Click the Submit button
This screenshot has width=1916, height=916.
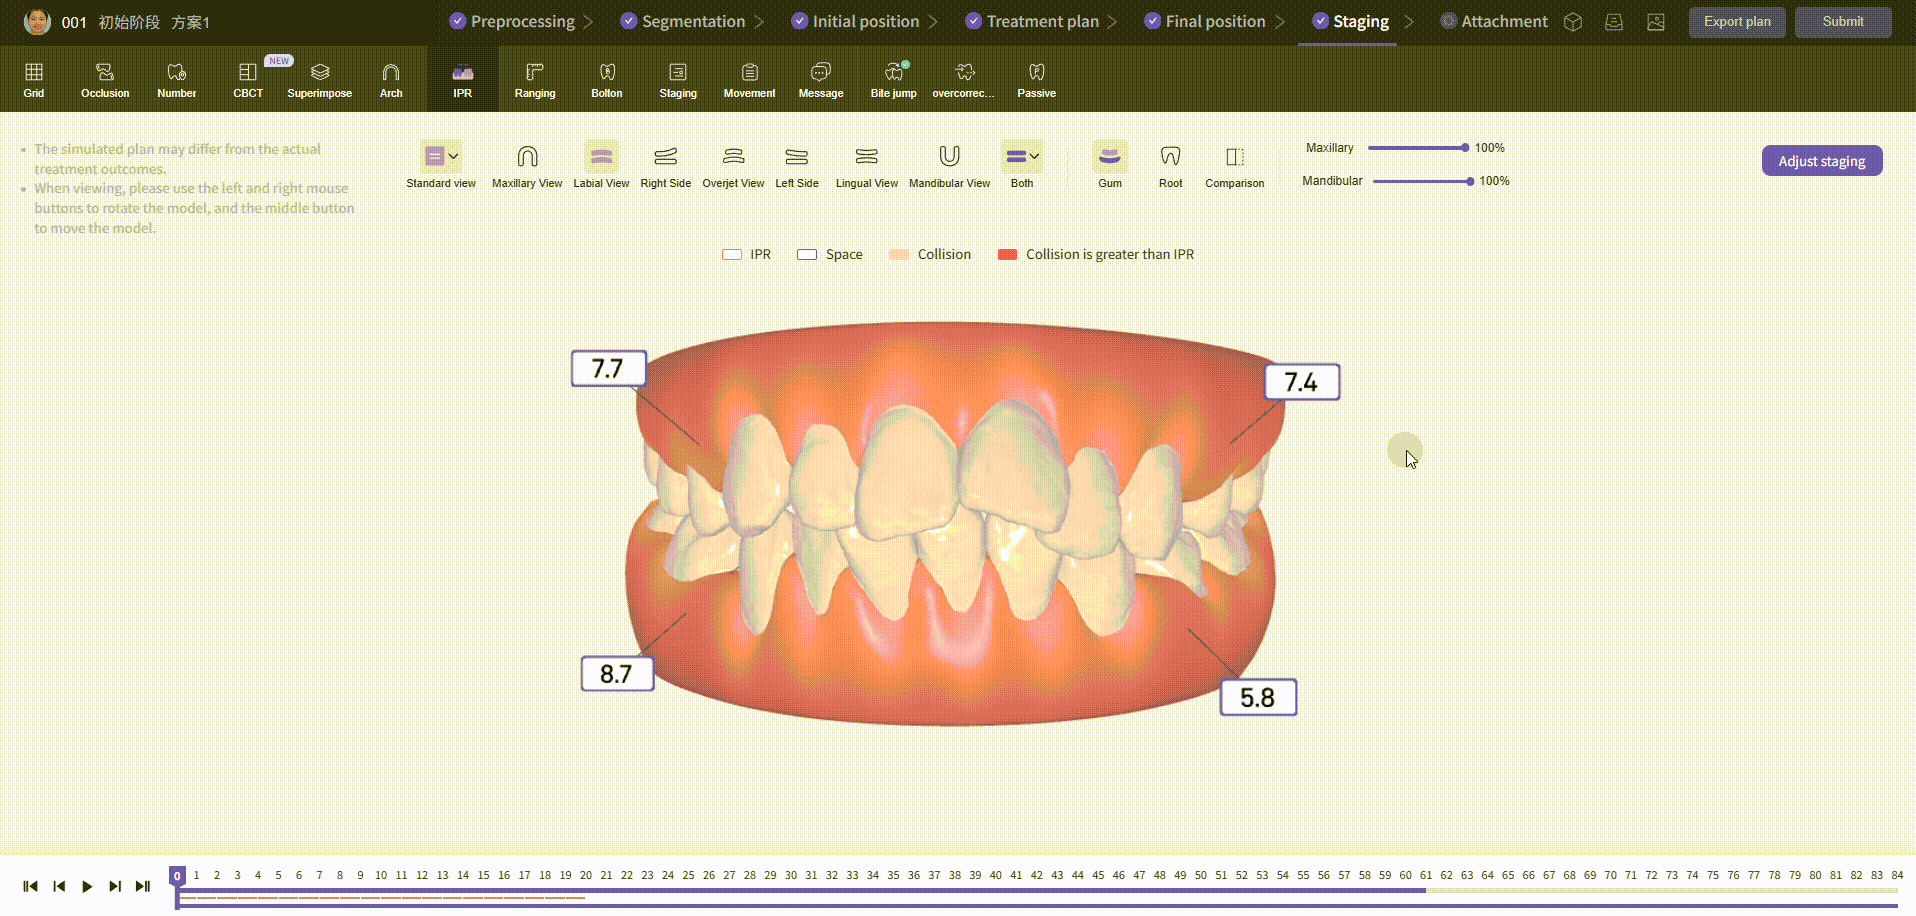tap(1843, 22)
